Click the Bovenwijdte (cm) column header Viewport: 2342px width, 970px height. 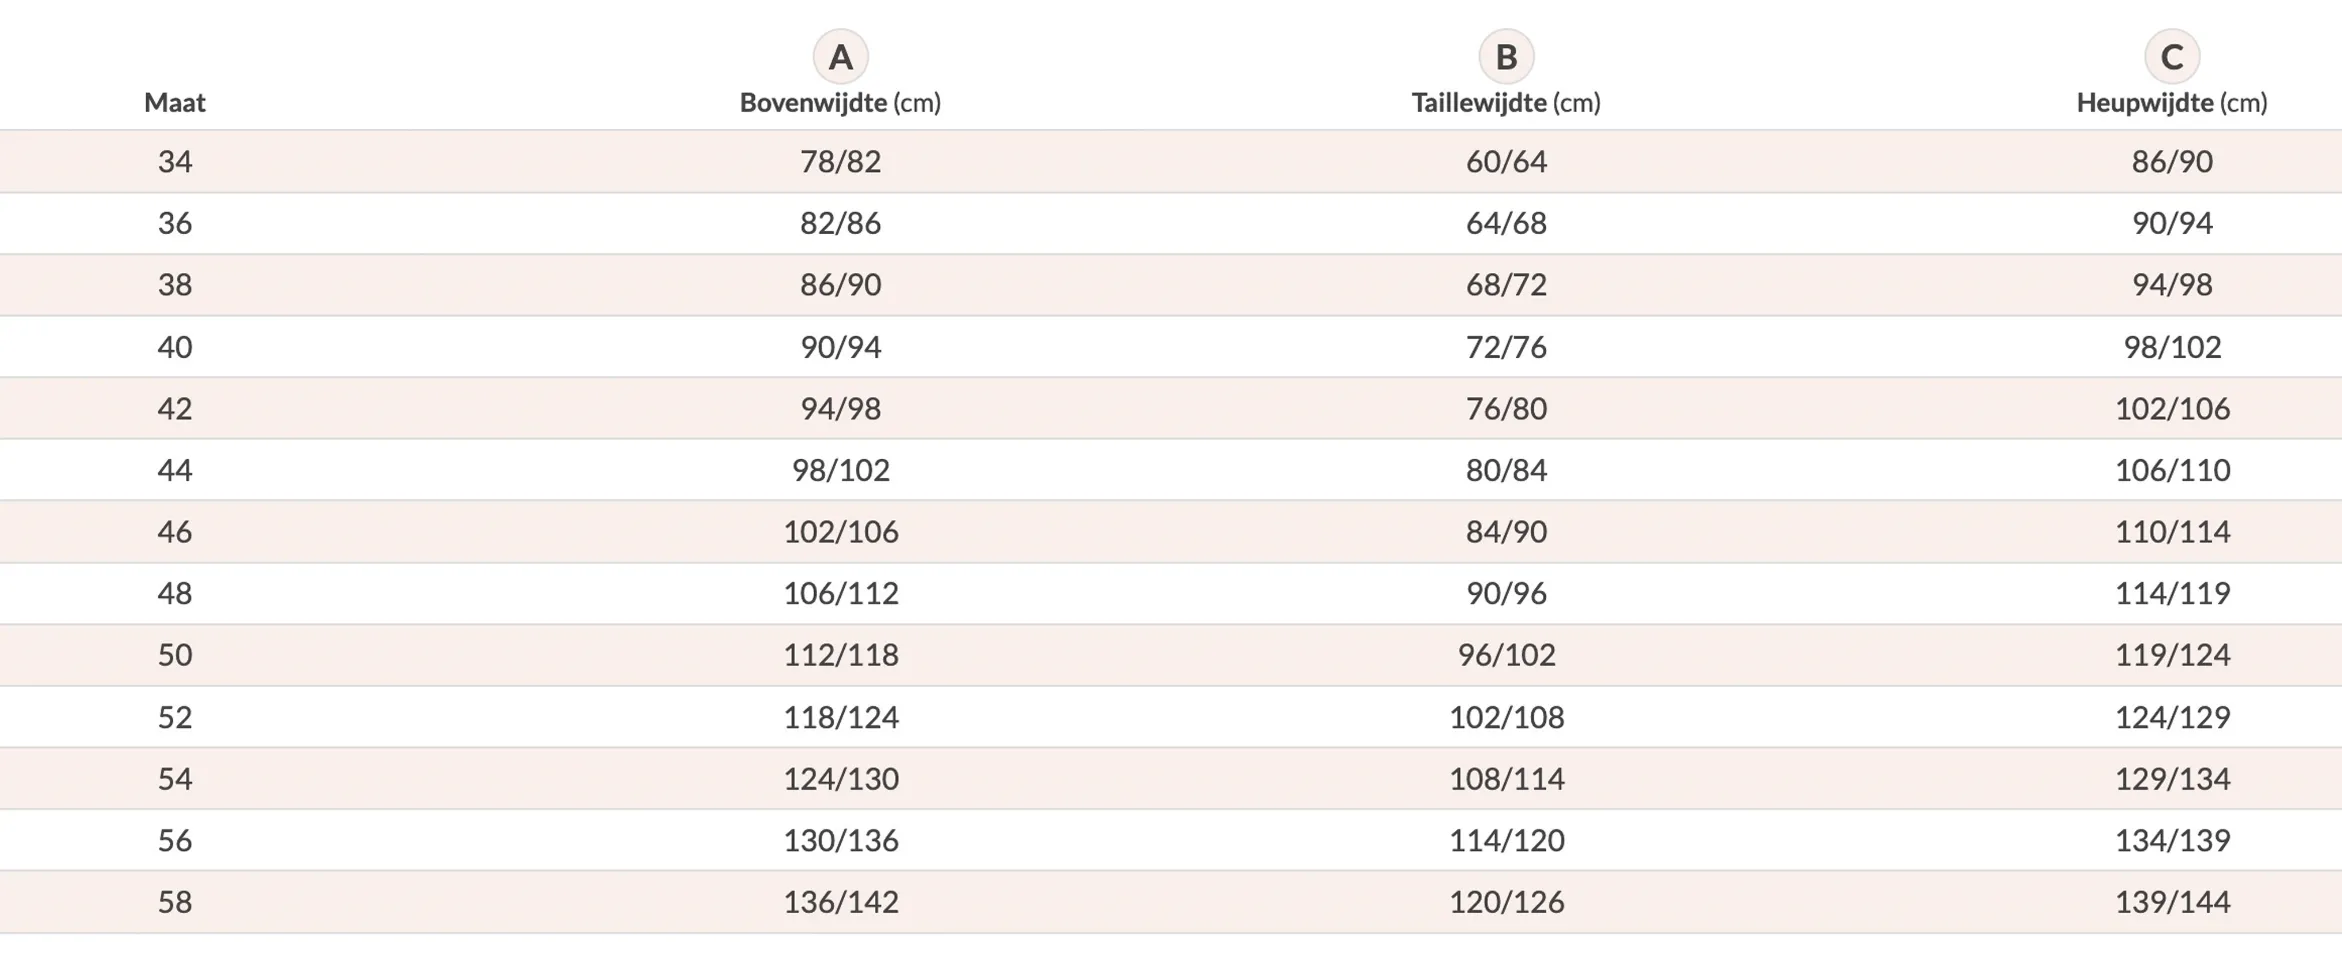coord(840,102)
